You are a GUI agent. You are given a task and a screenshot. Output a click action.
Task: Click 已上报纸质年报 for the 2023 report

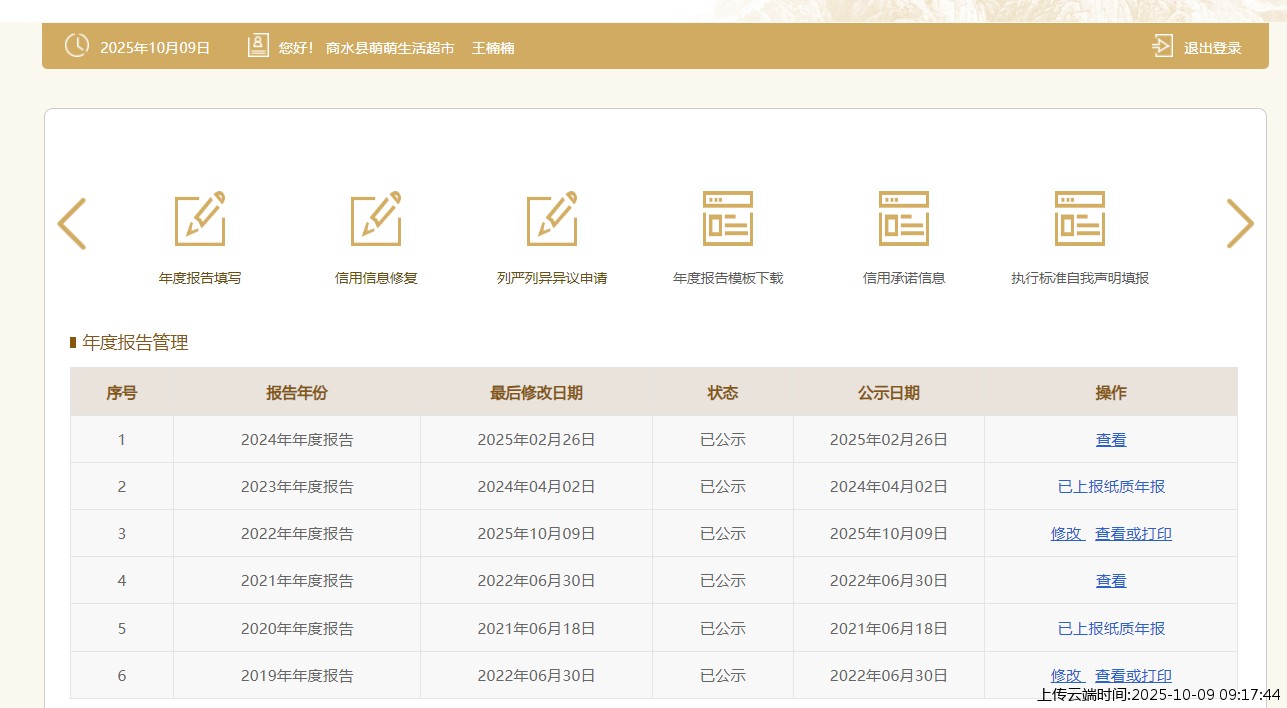tap(1111, 487)
